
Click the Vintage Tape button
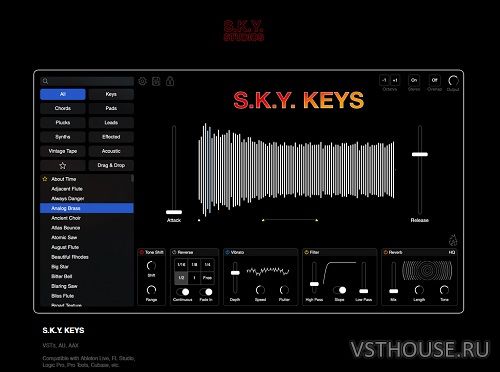tap(63, 151)
